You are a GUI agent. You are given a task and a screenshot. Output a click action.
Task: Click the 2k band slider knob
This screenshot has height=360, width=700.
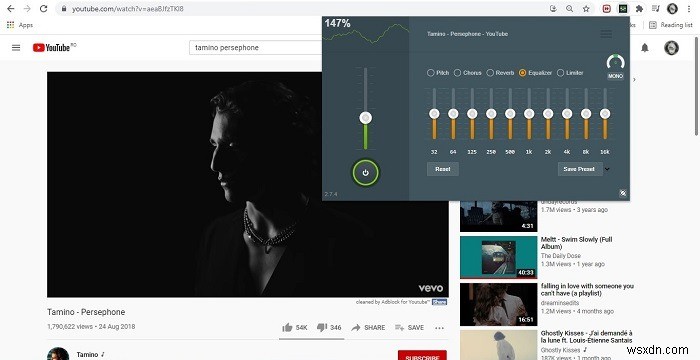pyautogui.click(x=548, y=114)
